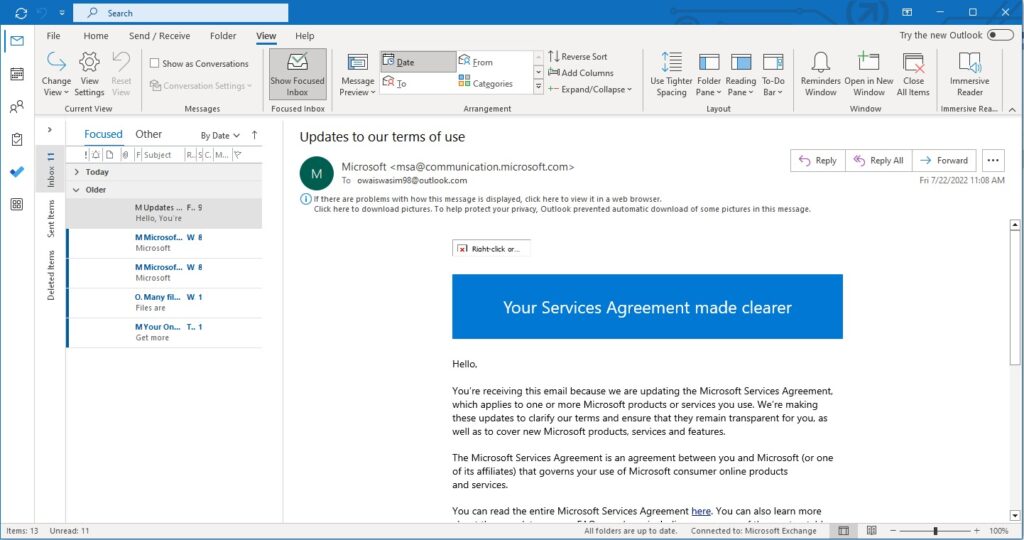Click Close All Items

pyautogui.click(x=913, y=74)
